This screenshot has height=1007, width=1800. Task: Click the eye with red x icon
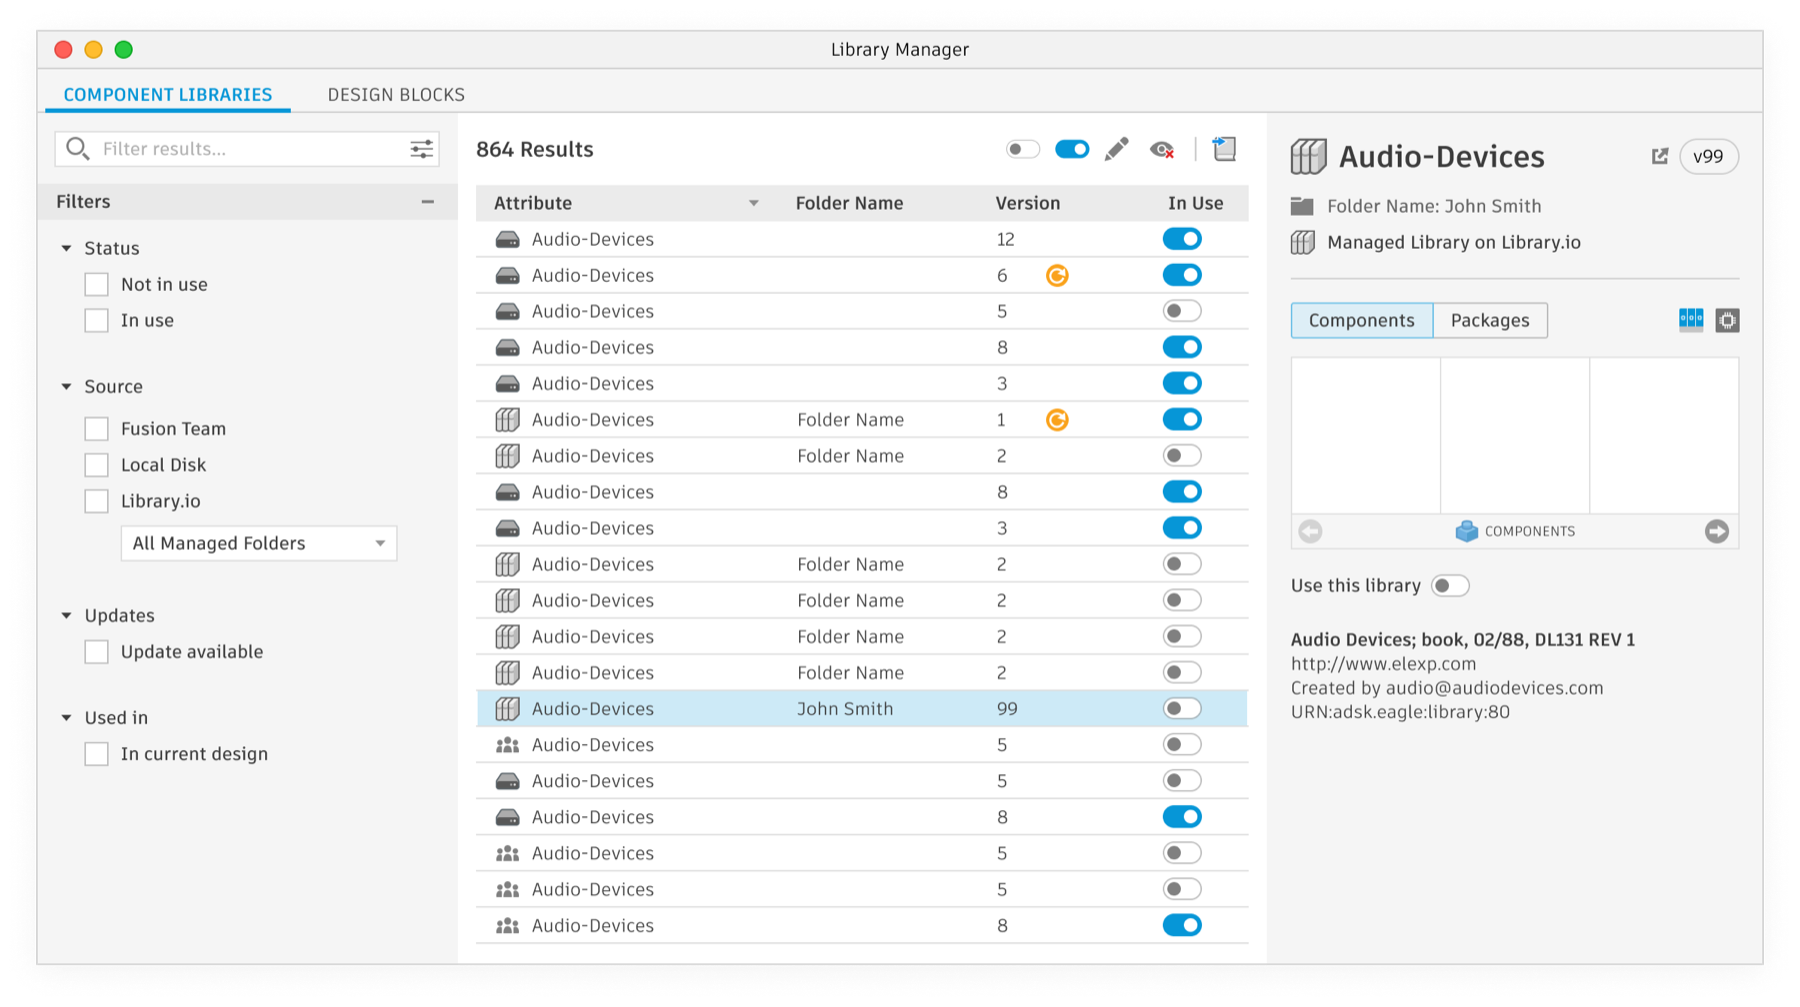1162,150
